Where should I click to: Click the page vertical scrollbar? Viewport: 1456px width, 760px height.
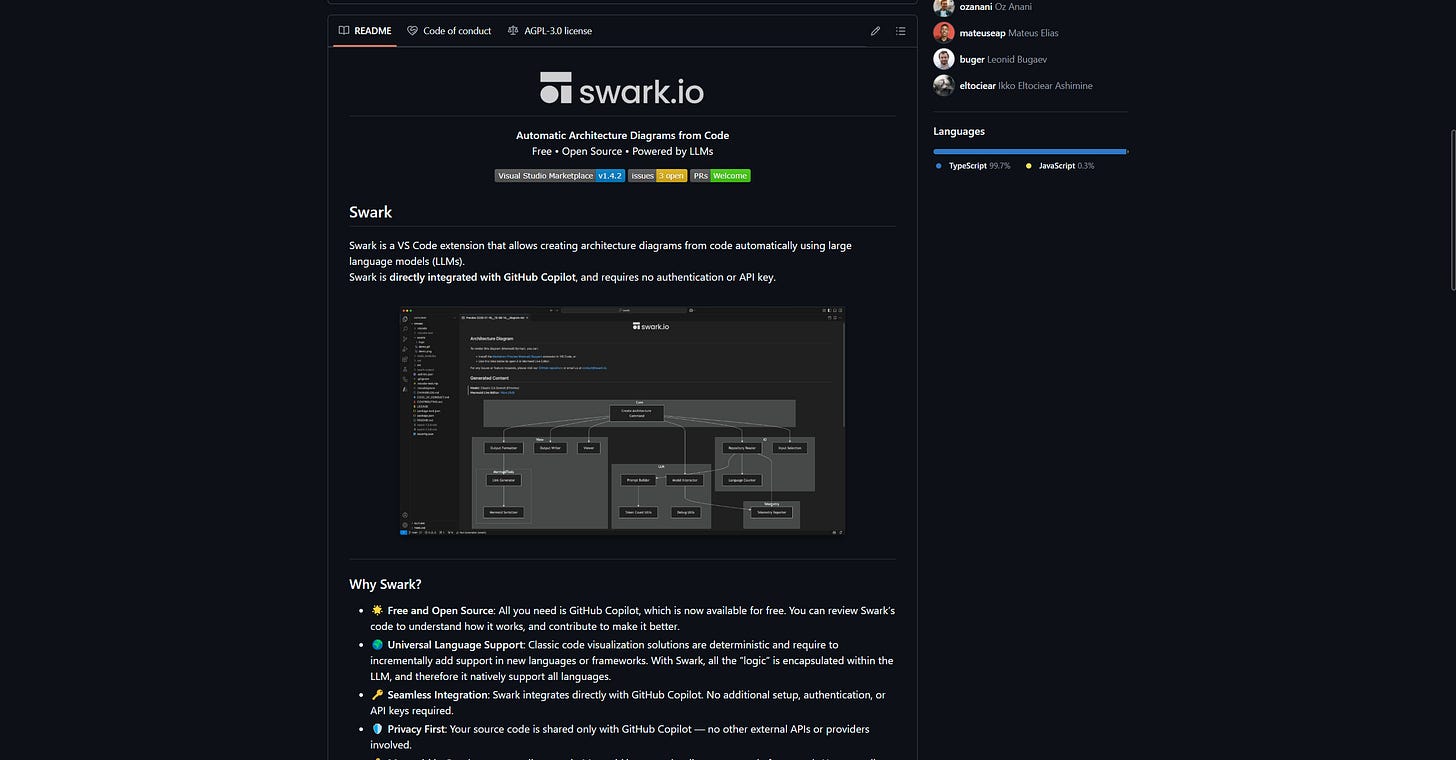pyautogui.click(x=1451, y=210)
